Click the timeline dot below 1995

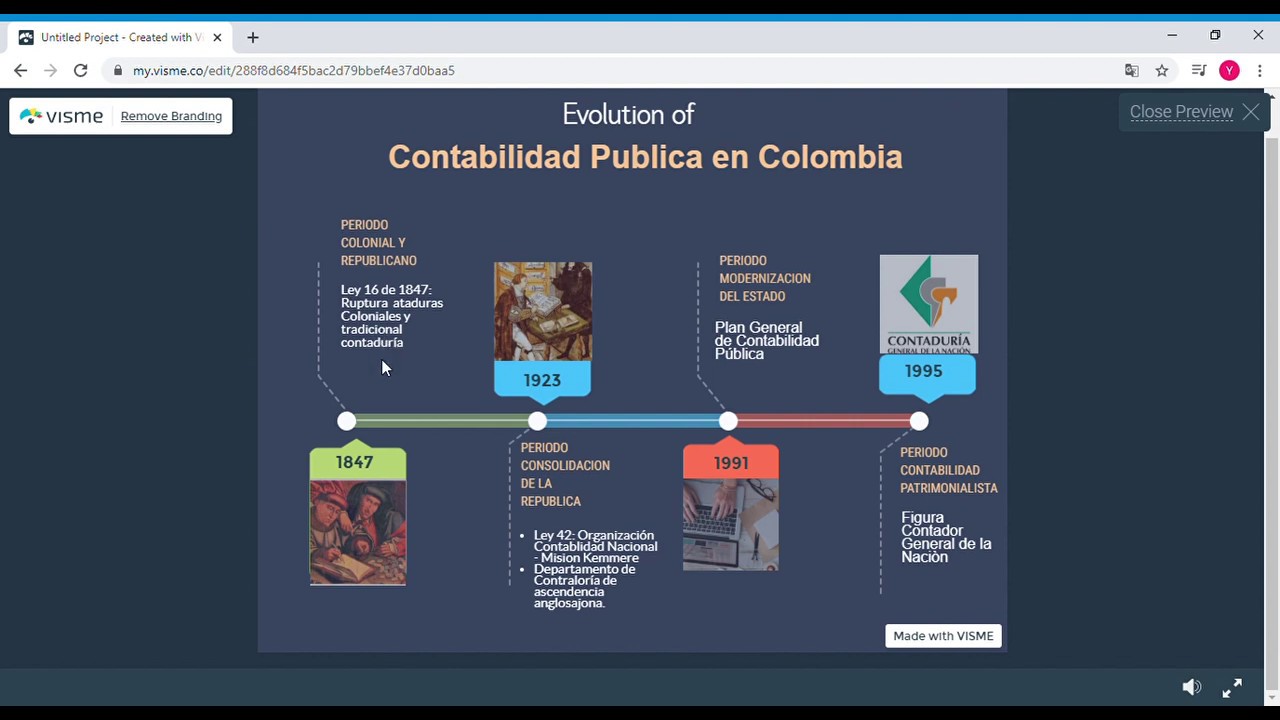tap(919, 421)
